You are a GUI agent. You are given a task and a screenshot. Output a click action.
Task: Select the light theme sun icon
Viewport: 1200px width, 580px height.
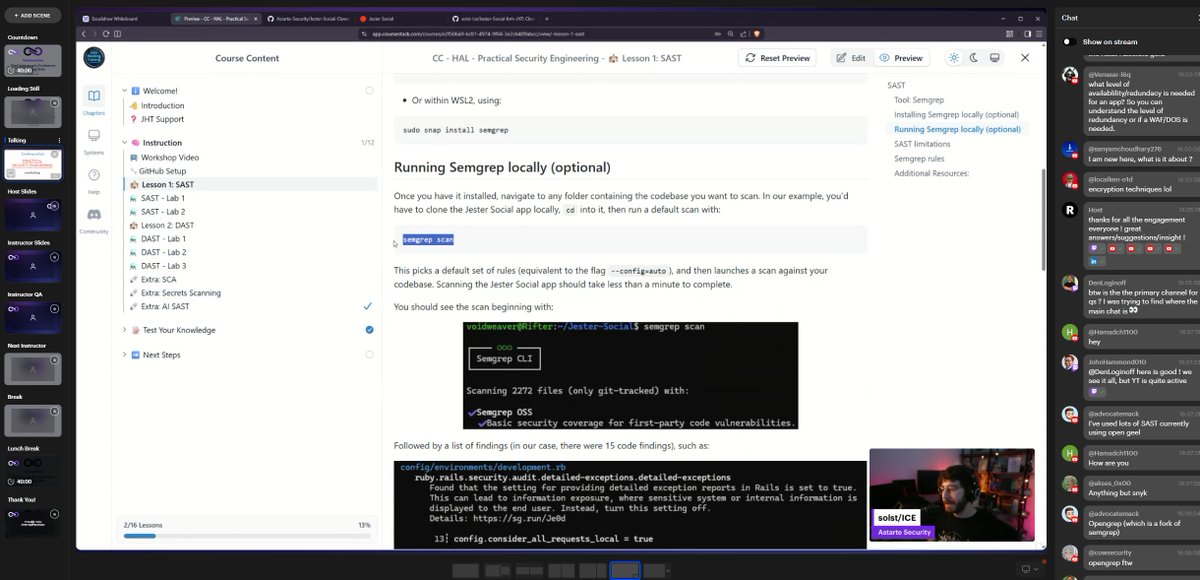tap(954, 58)
